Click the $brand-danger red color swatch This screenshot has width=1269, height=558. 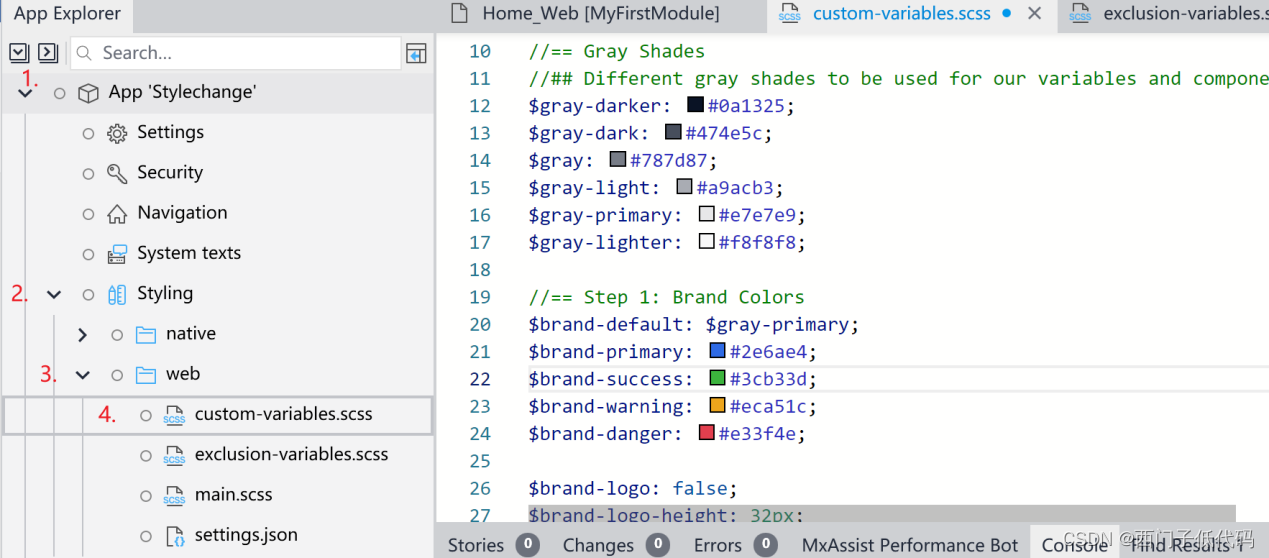(x=706, y=433)
